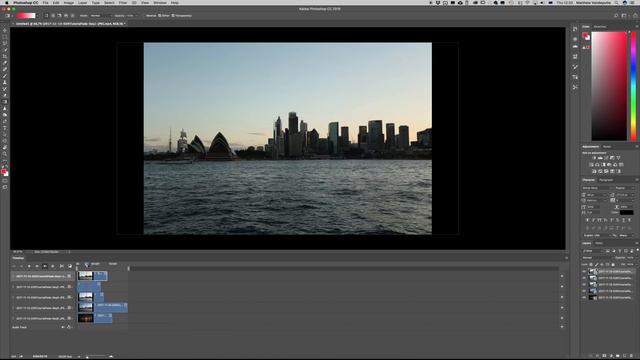Hide the top layer in Layers panel

click(584, 271)
